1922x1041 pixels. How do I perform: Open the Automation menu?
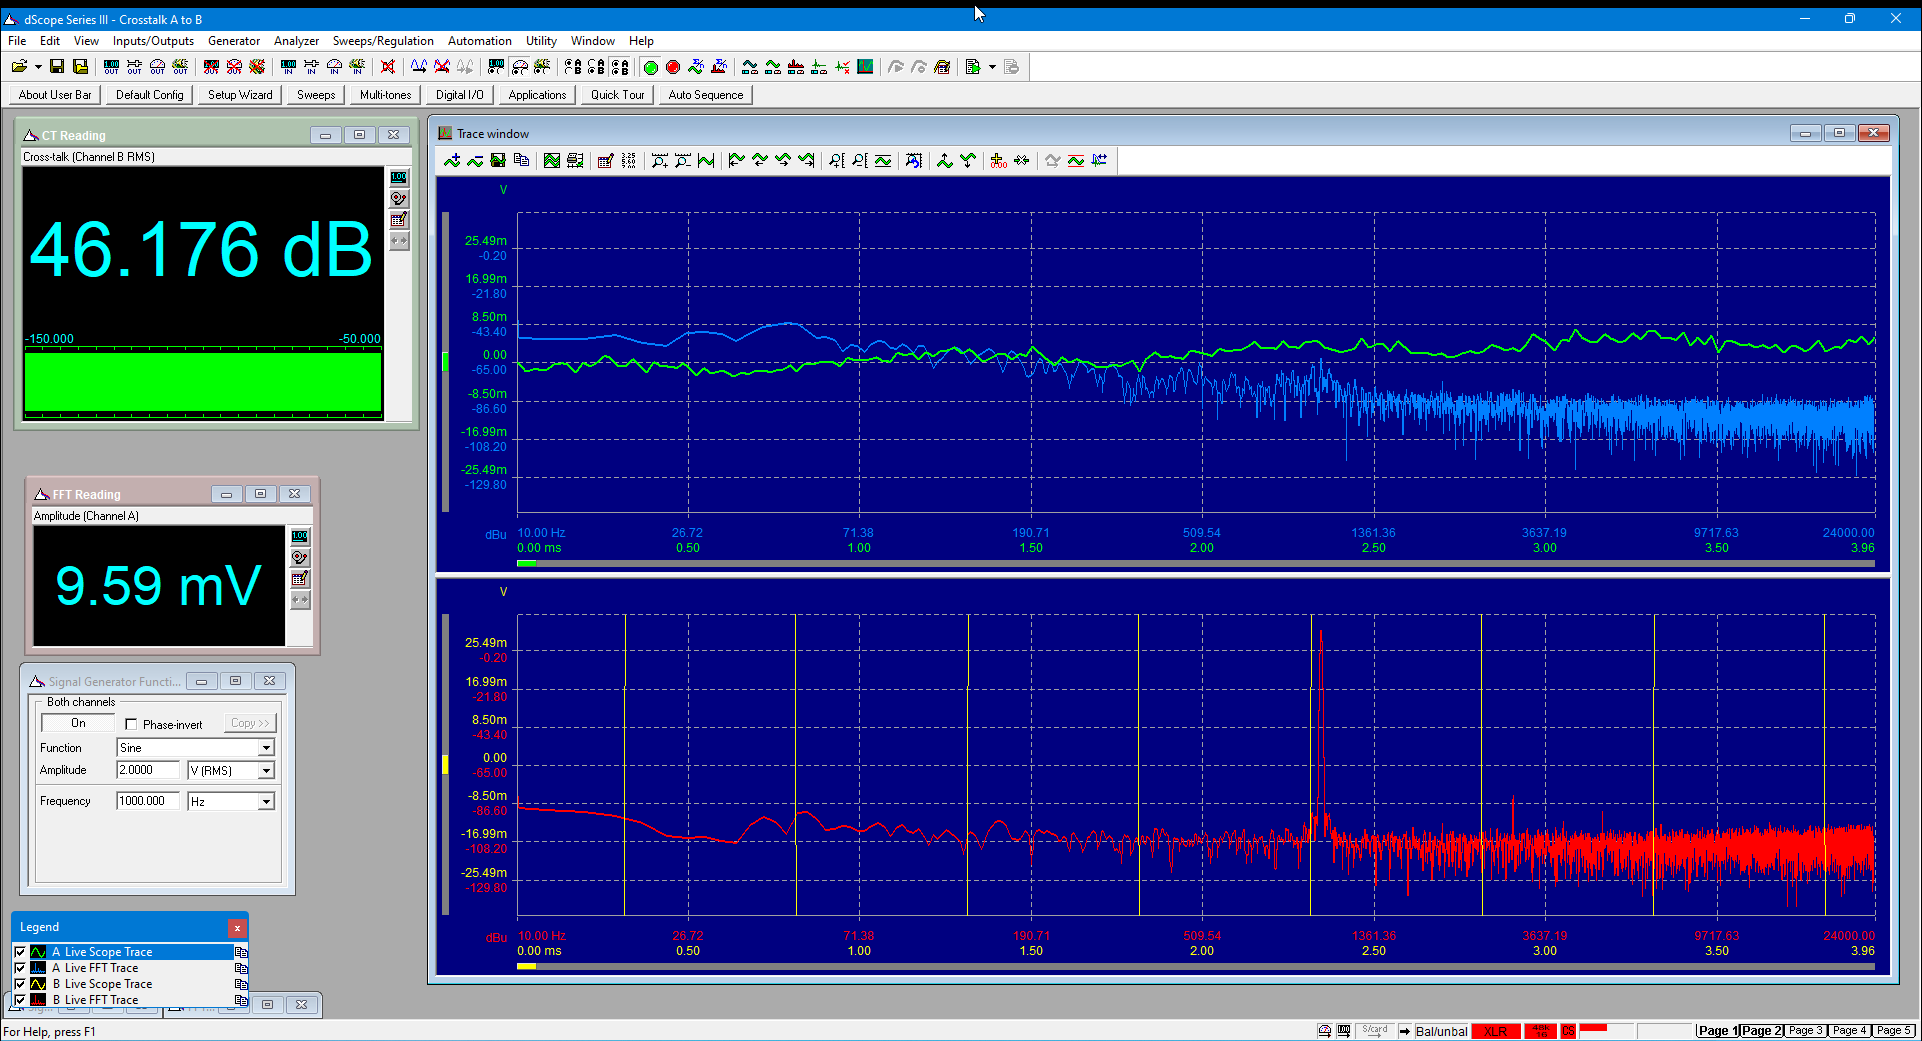pos(480,41)
